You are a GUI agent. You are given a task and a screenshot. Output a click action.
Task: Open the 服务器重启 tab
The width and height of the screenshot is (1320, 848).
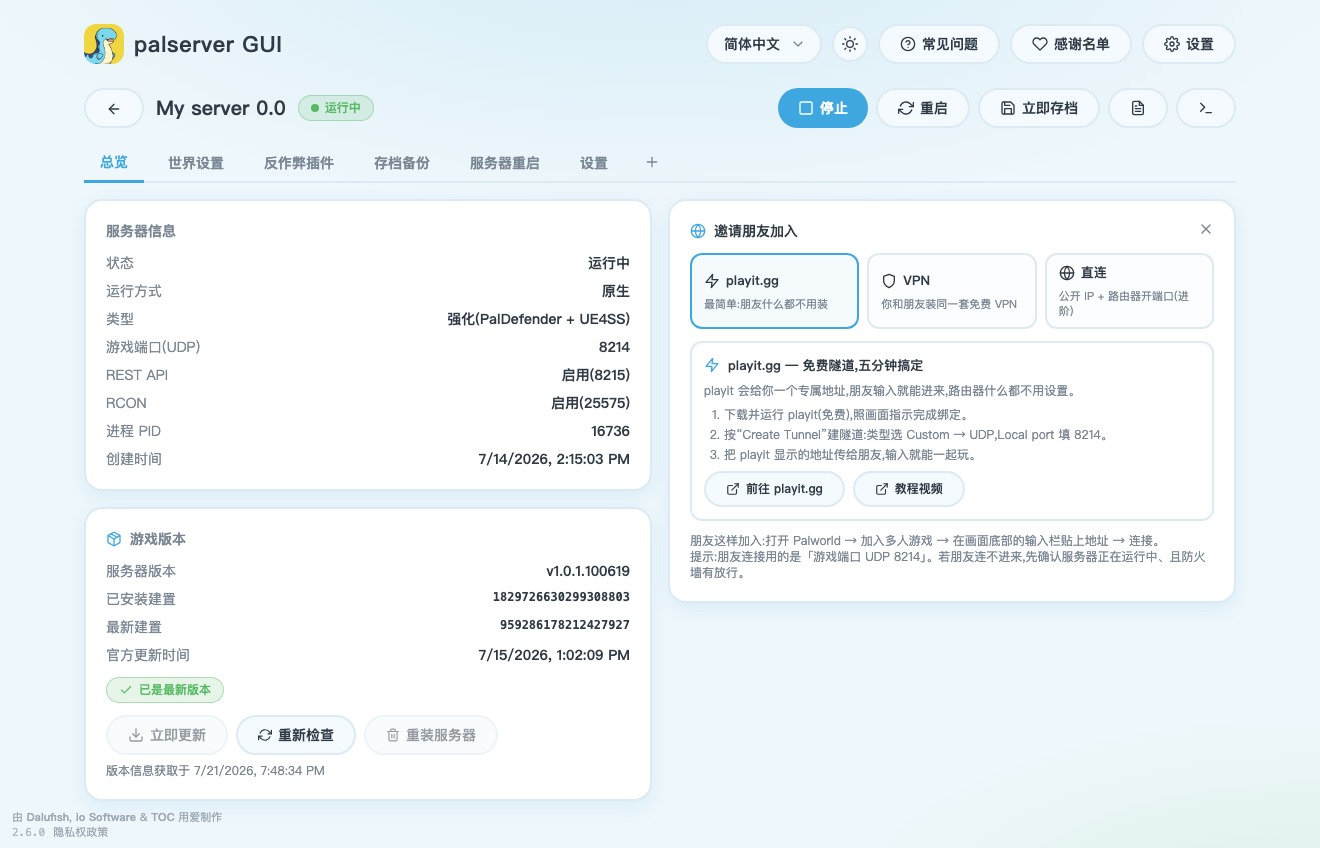(505, 162)
